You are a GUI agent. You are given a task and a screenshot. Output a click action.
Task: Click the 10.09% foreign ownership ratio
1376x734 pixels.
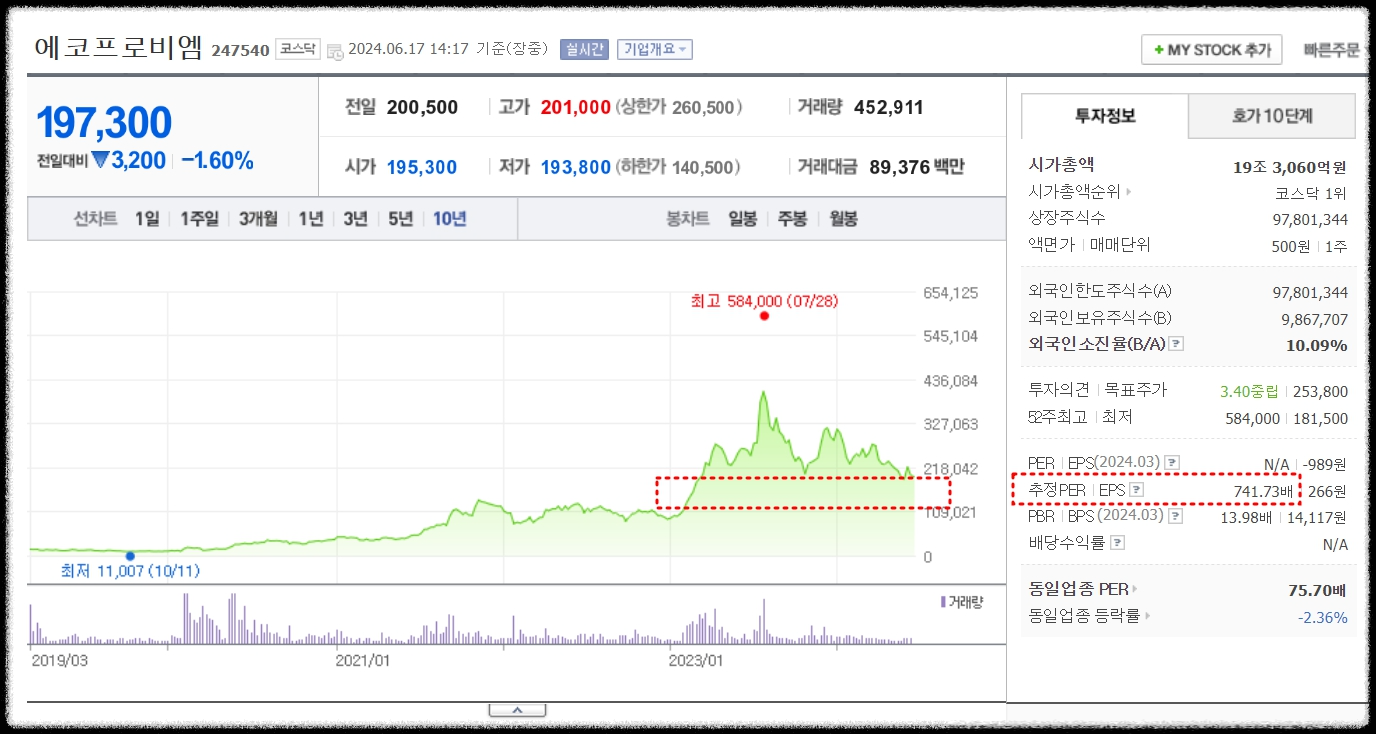[1316, 345]
